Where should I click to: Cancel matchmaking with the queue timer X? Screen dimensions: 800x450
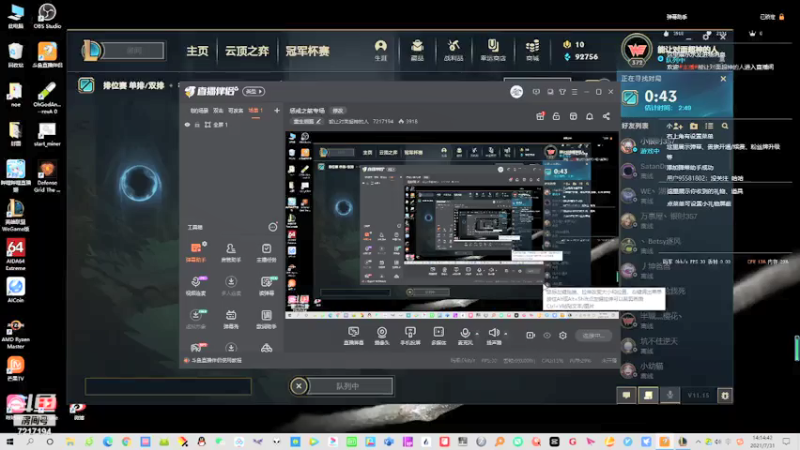coord(723,79)
